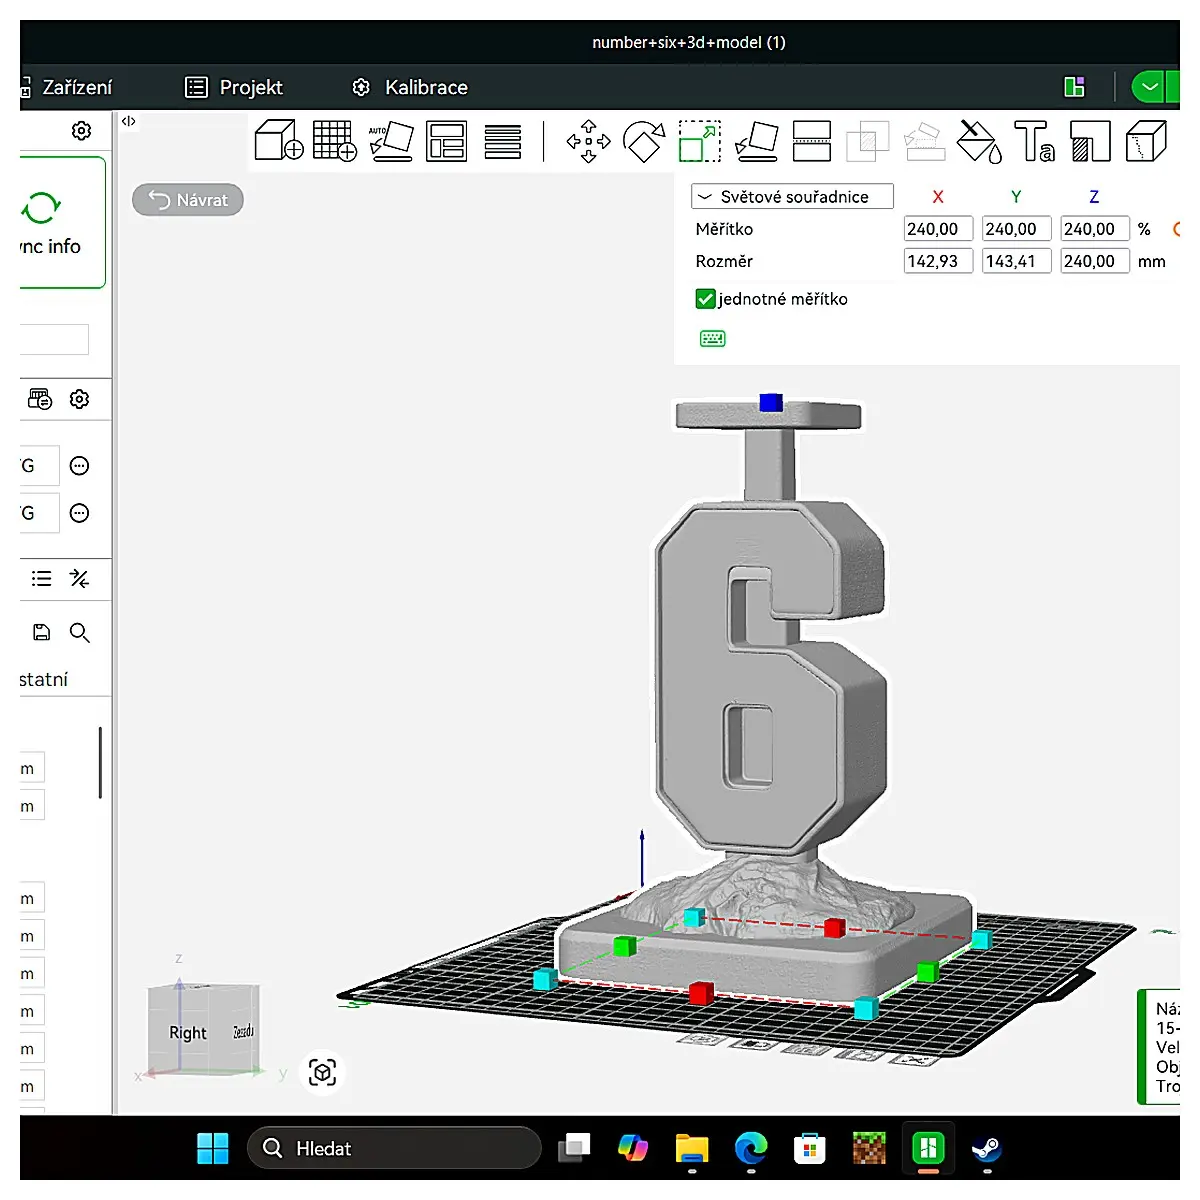Viewport: 1200px width, 1200px height.
Task: Click the keyboard shortcut icon
Action: pyautogui.click(x=713, y=339)
